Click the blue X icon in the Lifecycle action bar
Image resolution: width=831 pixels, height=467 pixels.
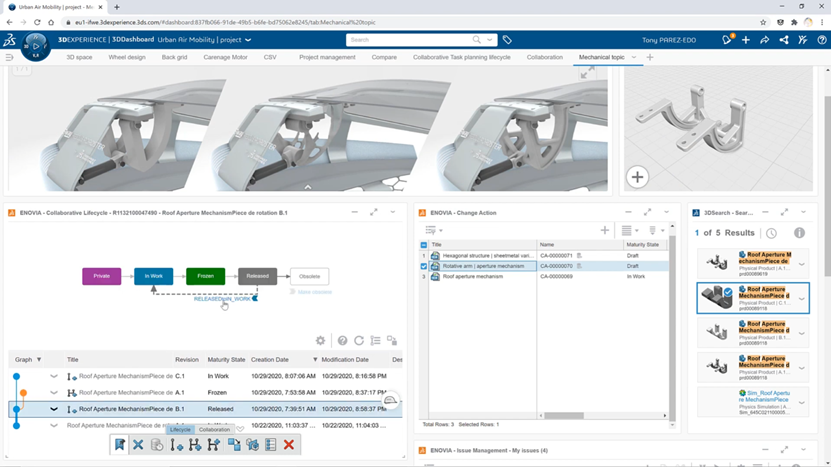click(x=138, y=445)
